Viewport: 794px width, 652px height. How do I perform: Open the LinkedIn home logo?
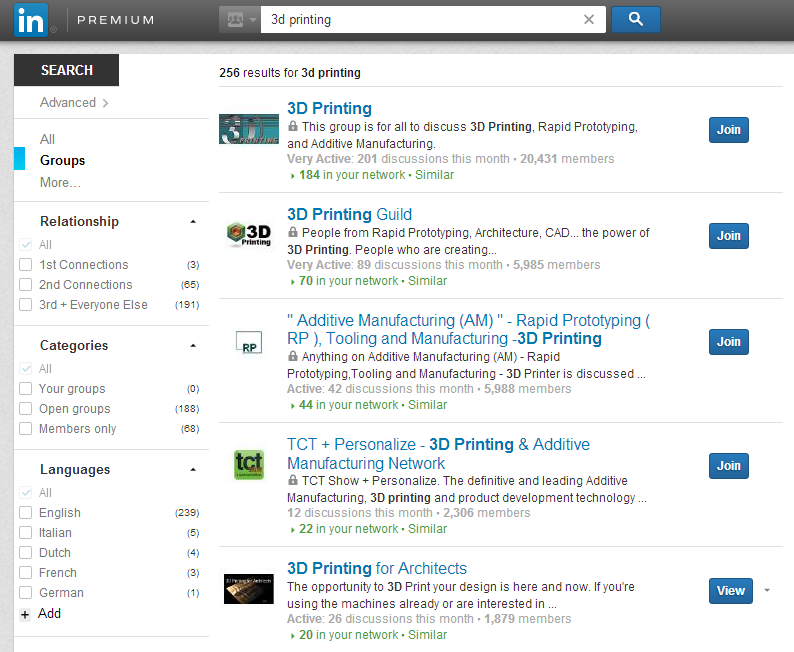[x=31, y=20]
